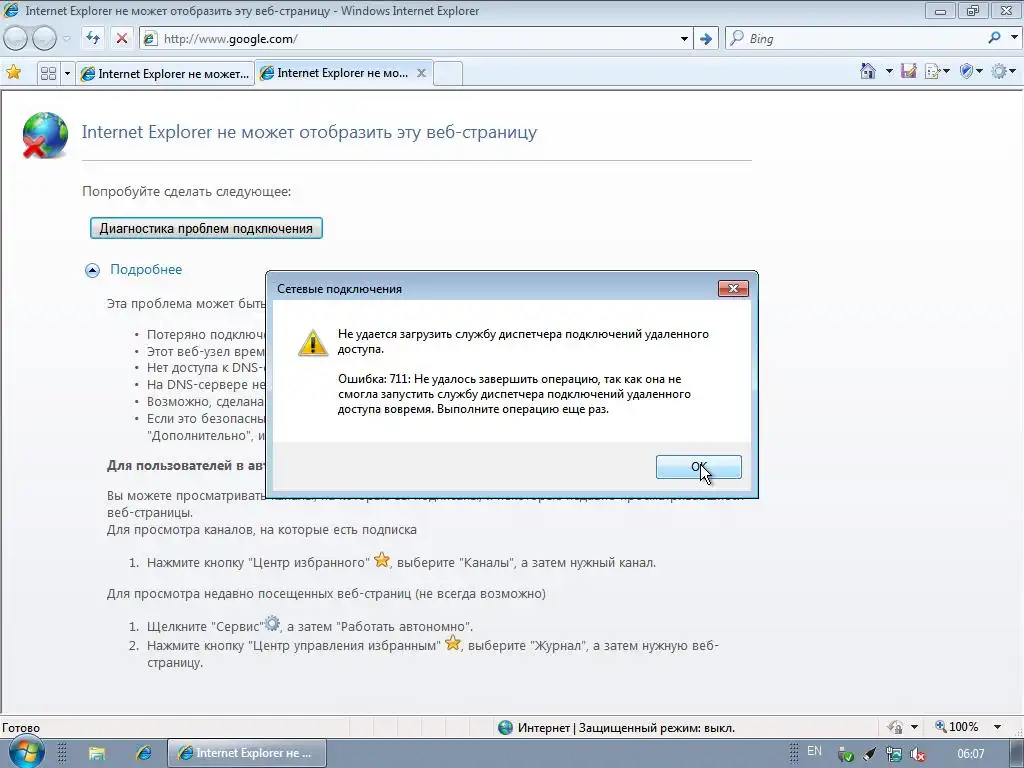1024x768 pixels.
Task: Click the Сетевые подключения dialog title
Action: click(x=340, y=289)
